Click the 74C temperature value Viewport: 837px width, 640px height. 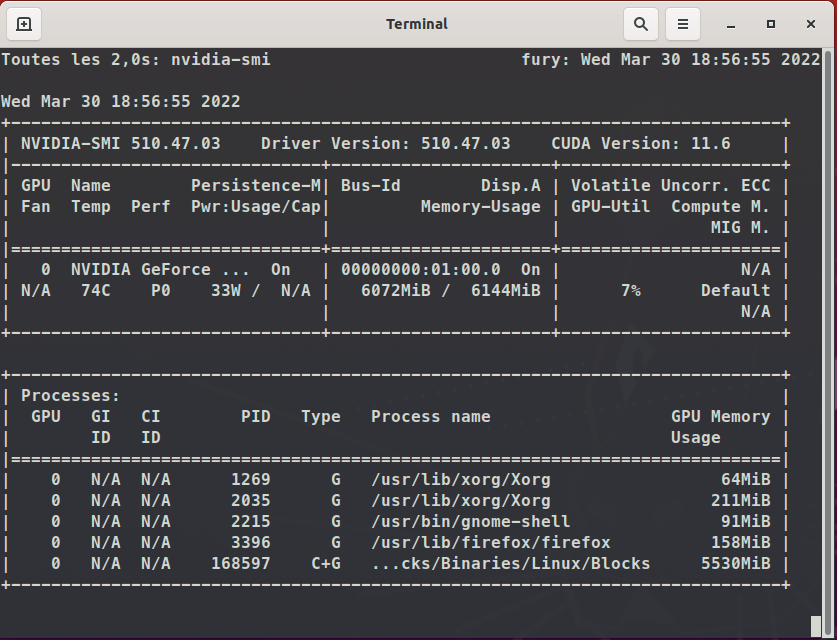[x=96, y=290]
